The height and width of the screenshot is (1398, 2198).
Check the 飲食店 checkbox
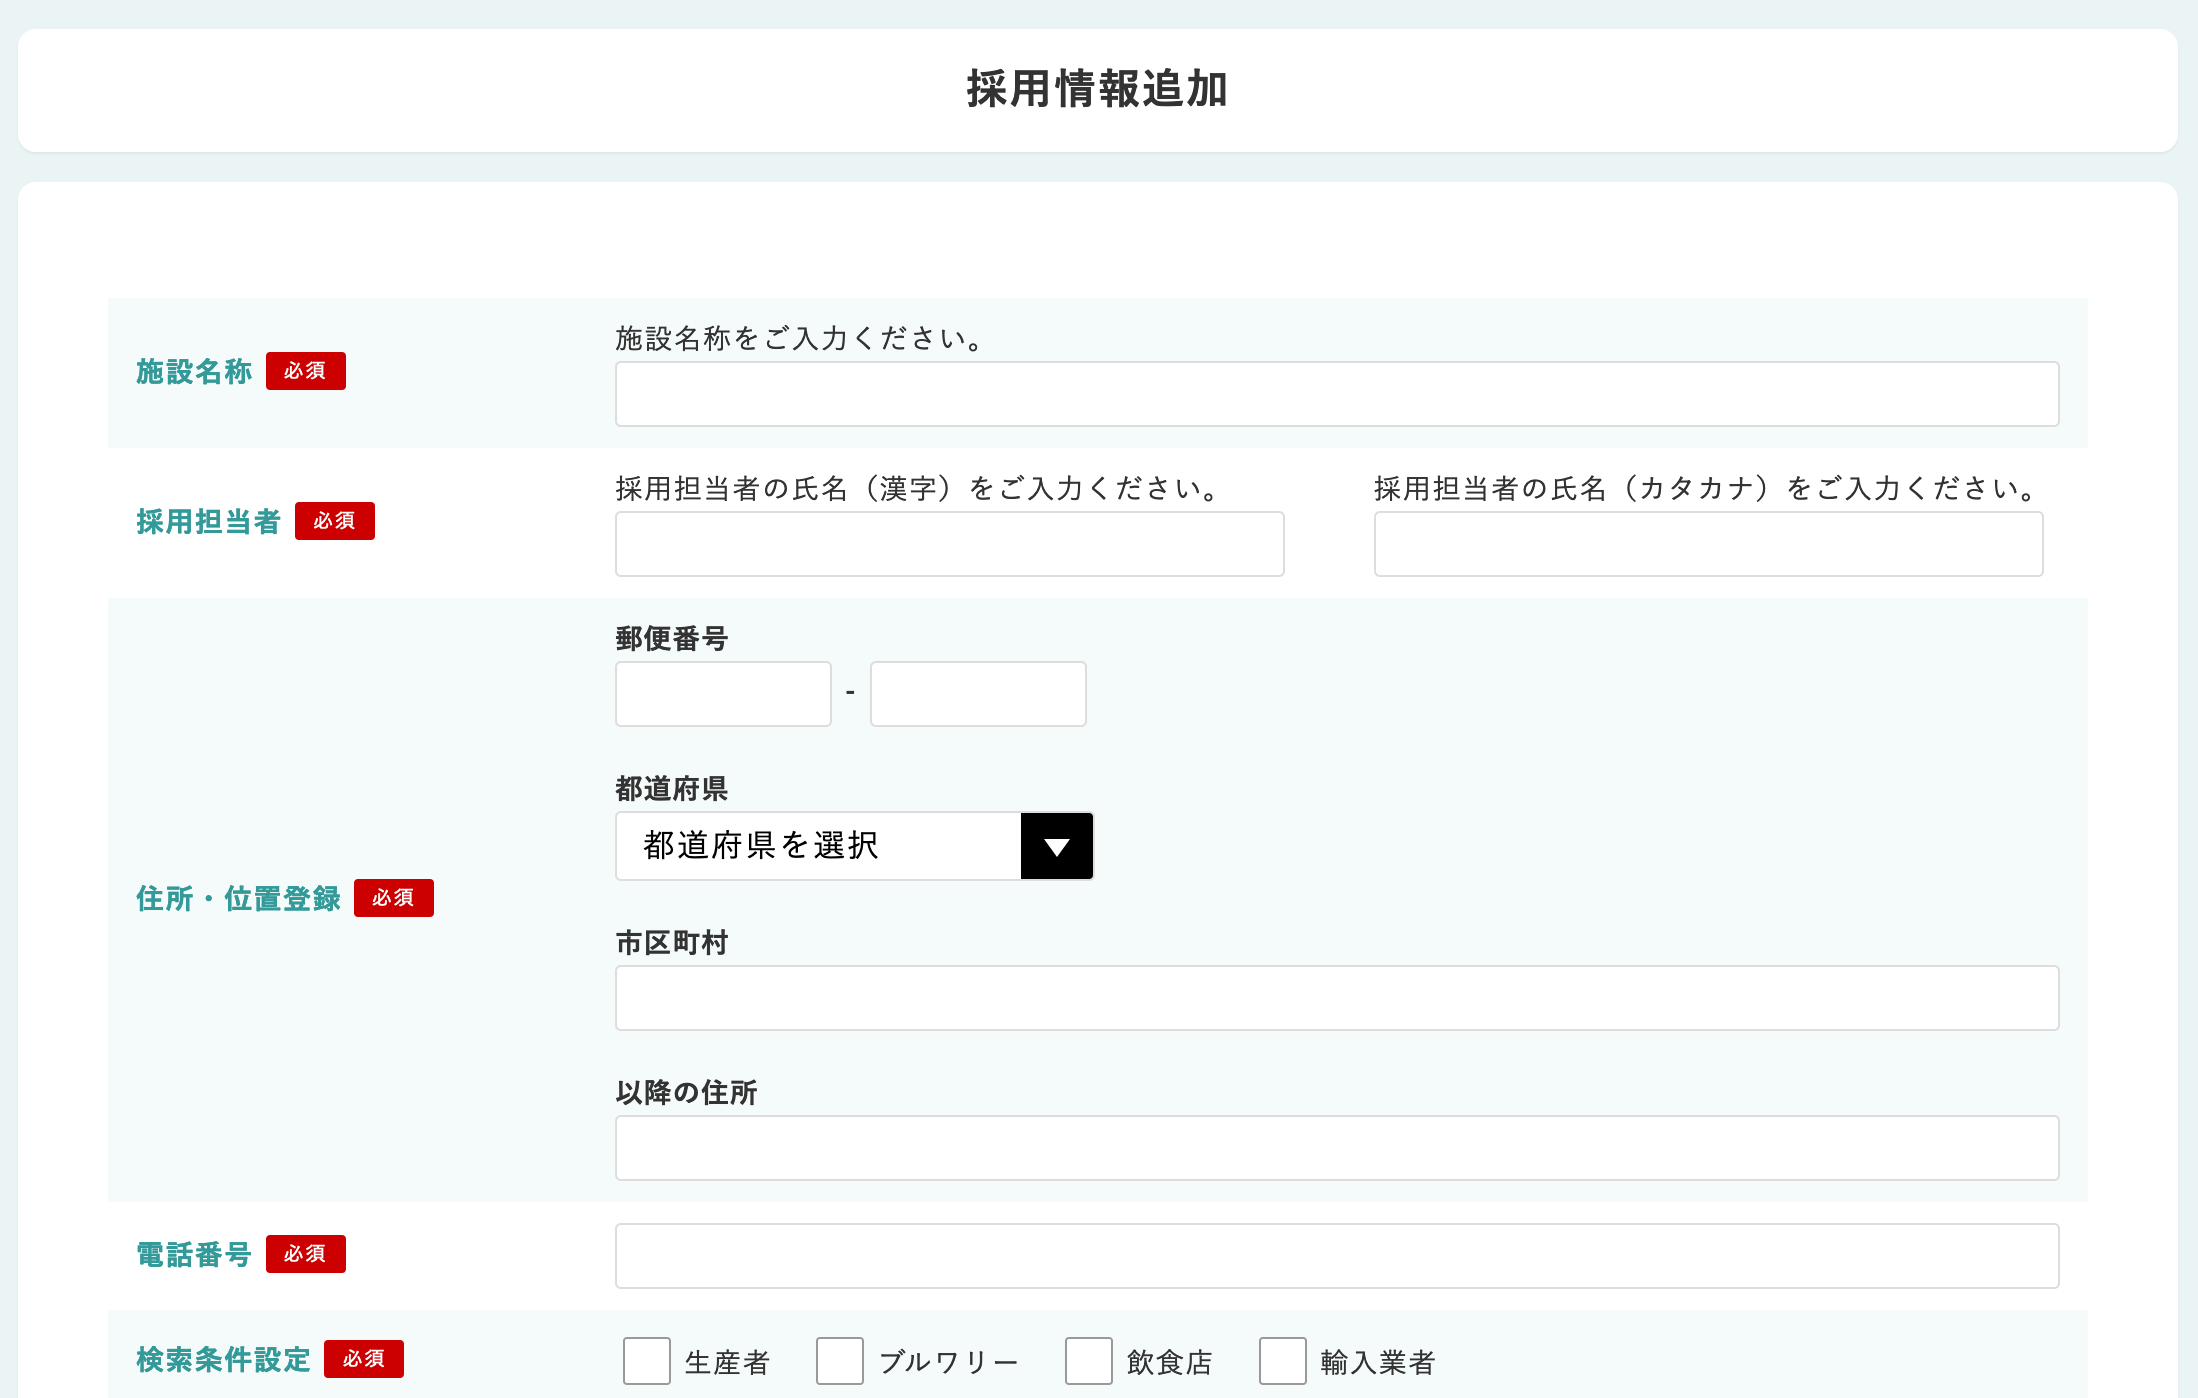[1089, 1361]
